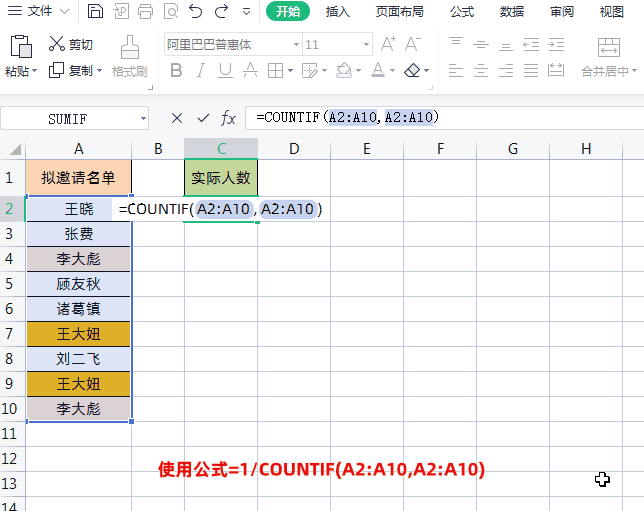Expand quick access toolbar customize arrow
The width and height of the screenshot is (644, 511).
click(x=246, y=12)
